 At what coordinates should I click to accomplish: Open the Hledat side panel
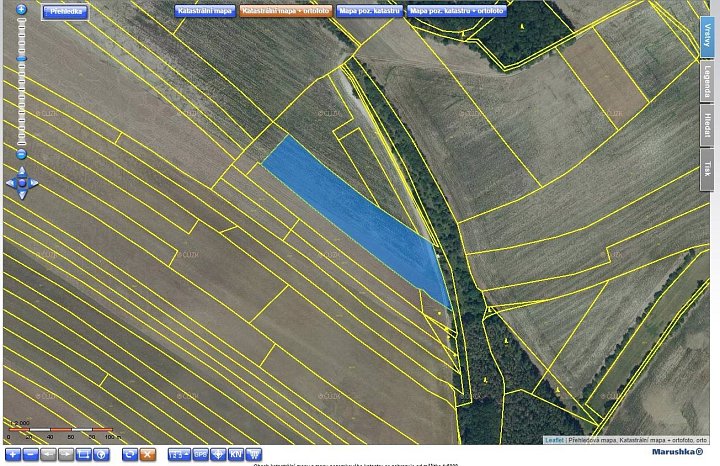coord(707,125)
